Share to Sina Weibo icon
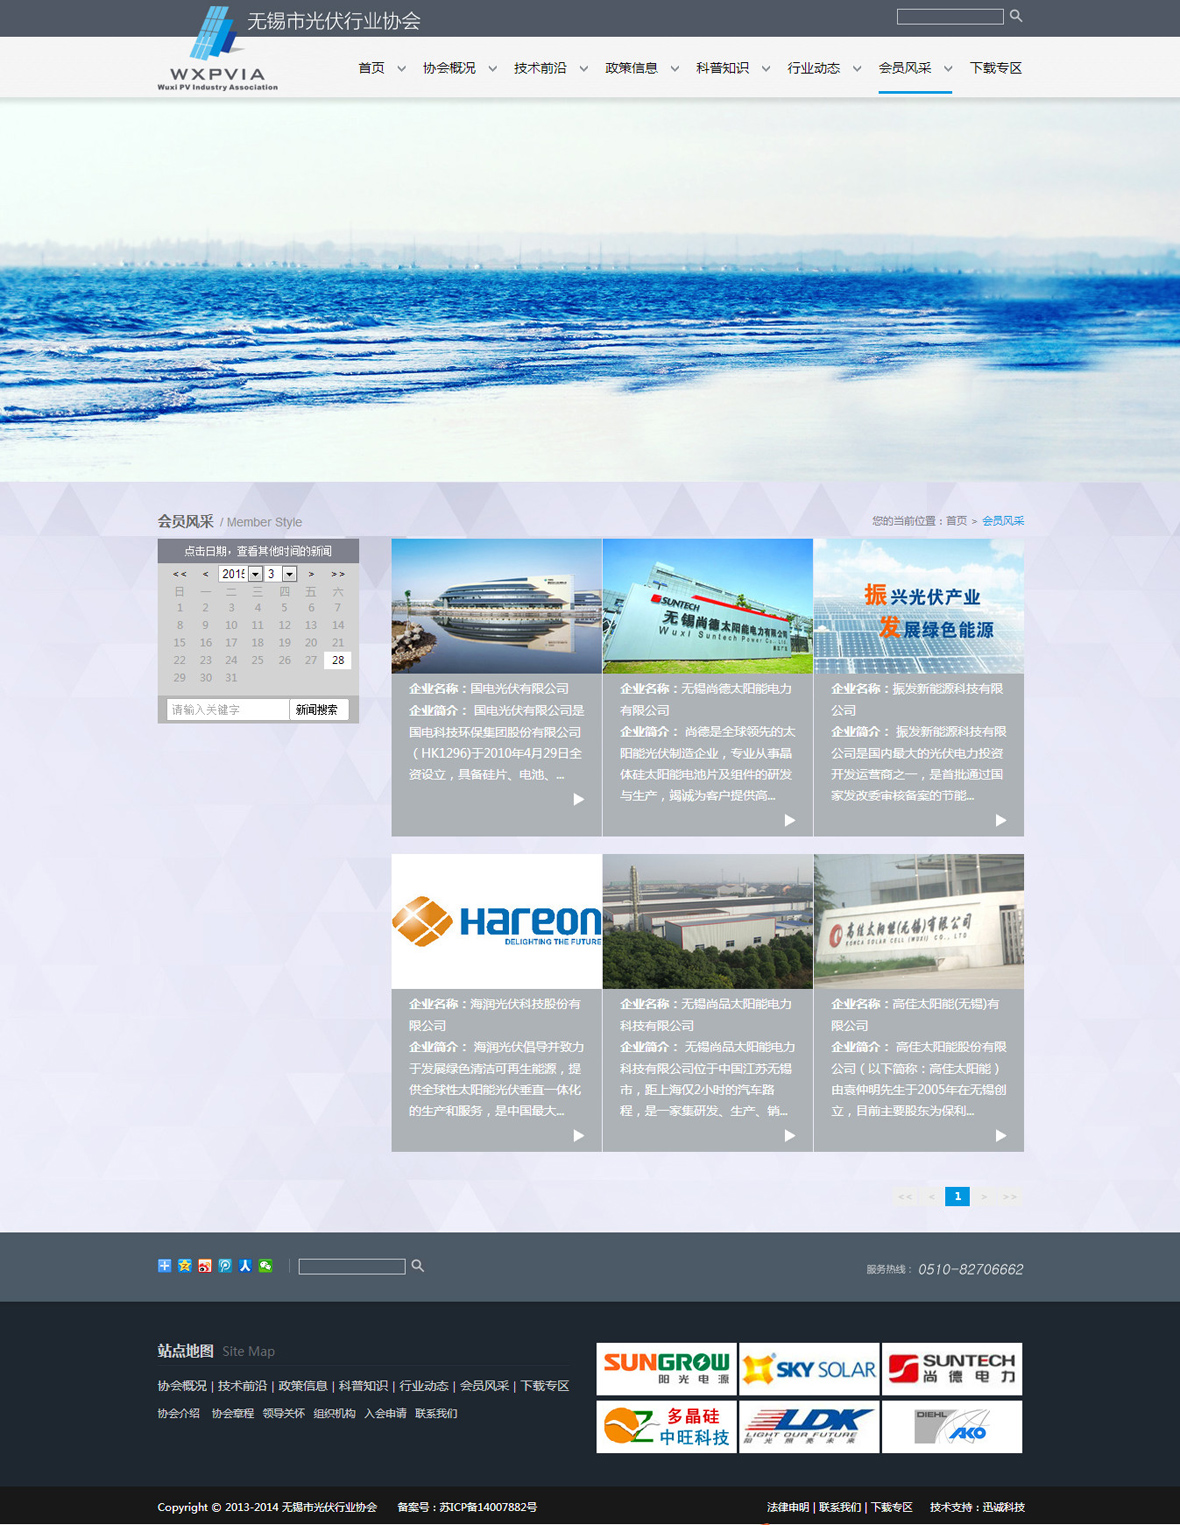Image resolution: width=1180 pixels, height=1525 pixels. [204, 1266]
